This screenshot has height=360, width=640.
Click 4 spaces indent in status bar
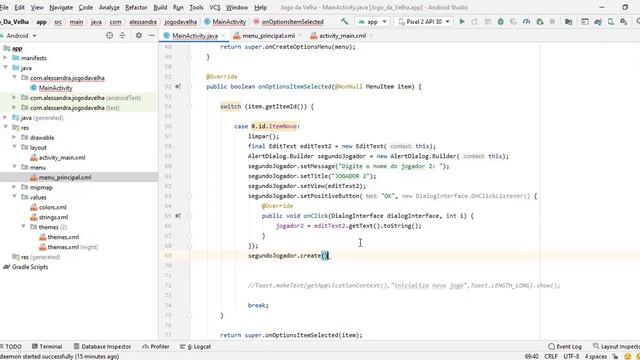[x=596, y=356]
